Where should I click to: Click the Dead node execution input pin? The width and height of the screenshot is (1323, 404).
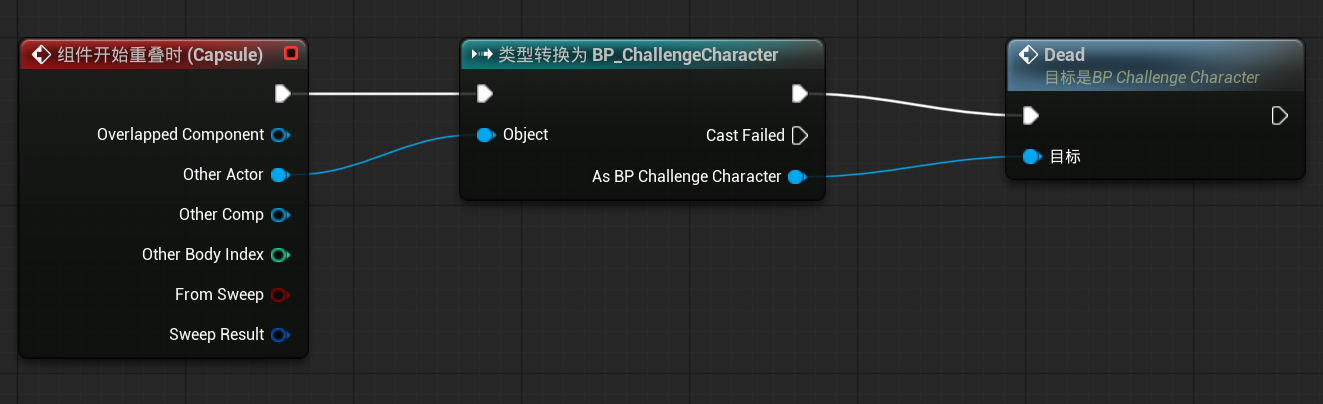tap(1031, 116)
